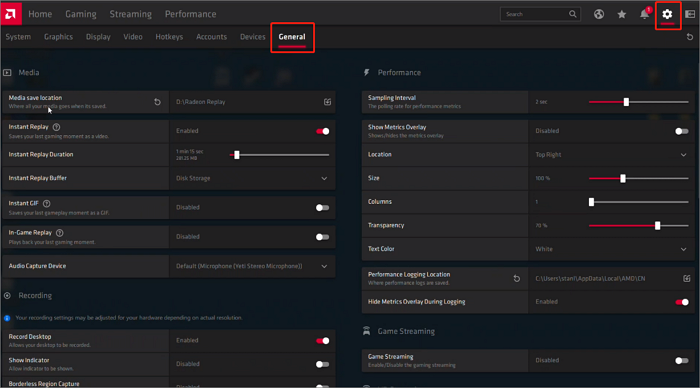Browse for Media save location folder
Viewport: 700px width, 388px height.
tap(327, 102)
